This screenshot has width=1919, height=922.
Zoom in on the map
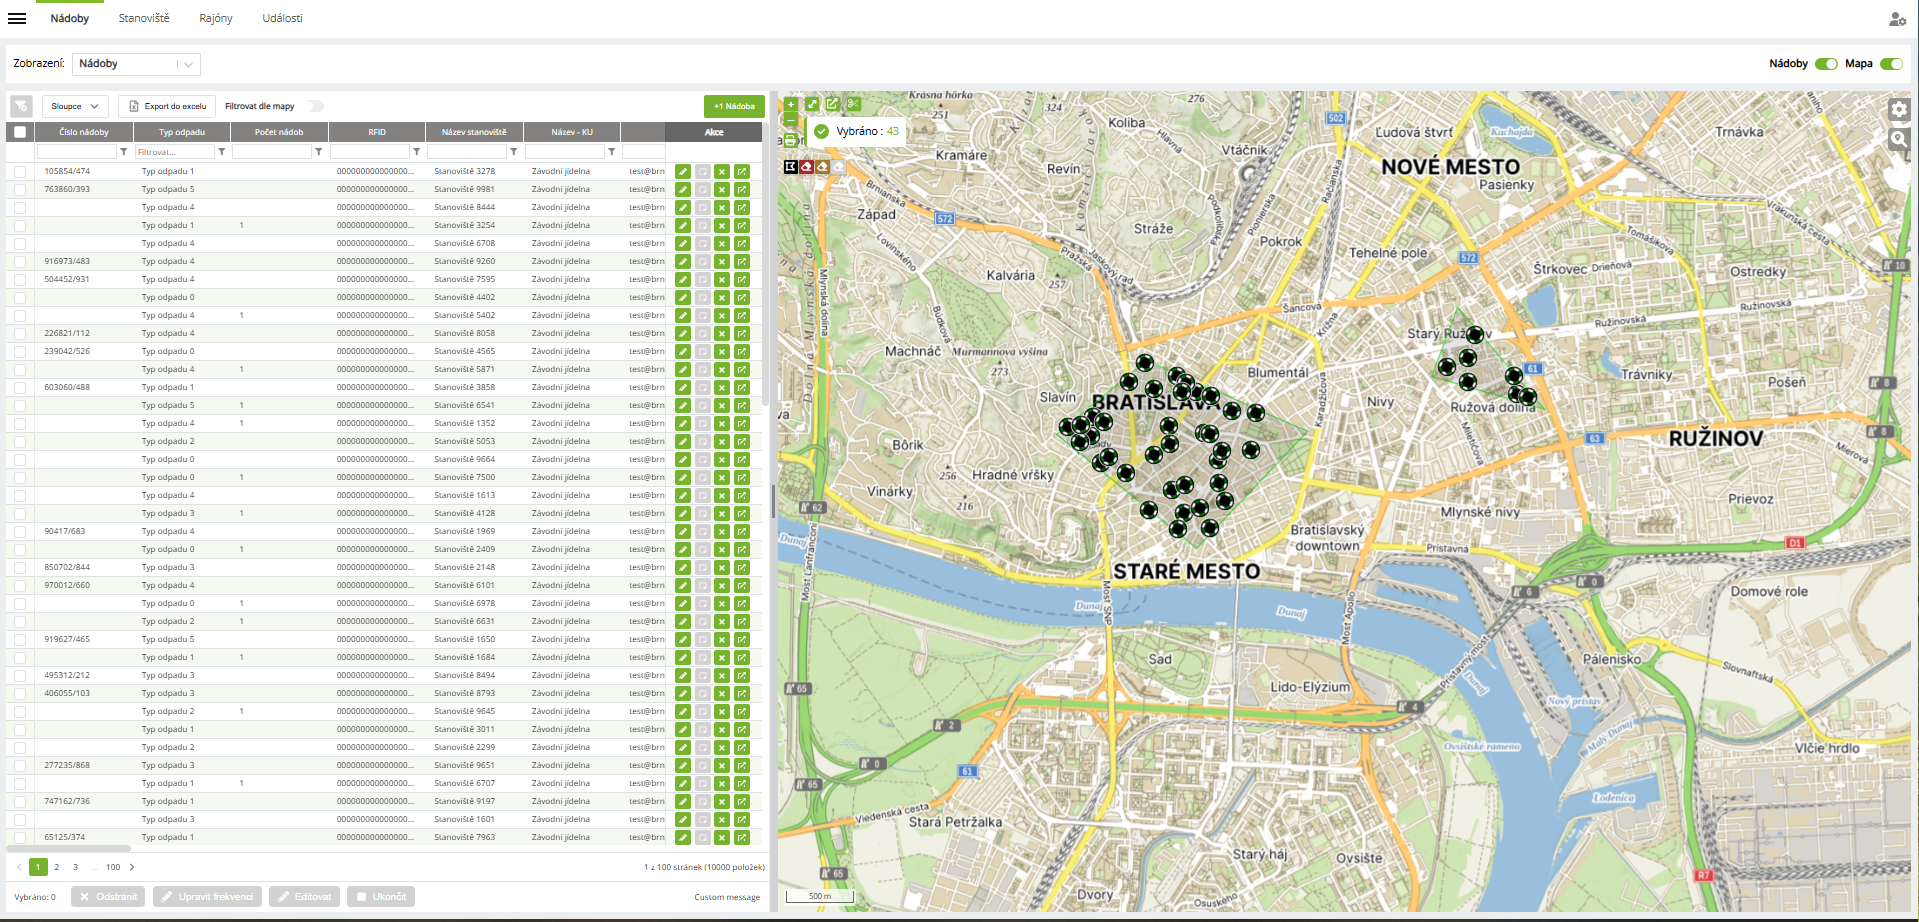(790, 104)
